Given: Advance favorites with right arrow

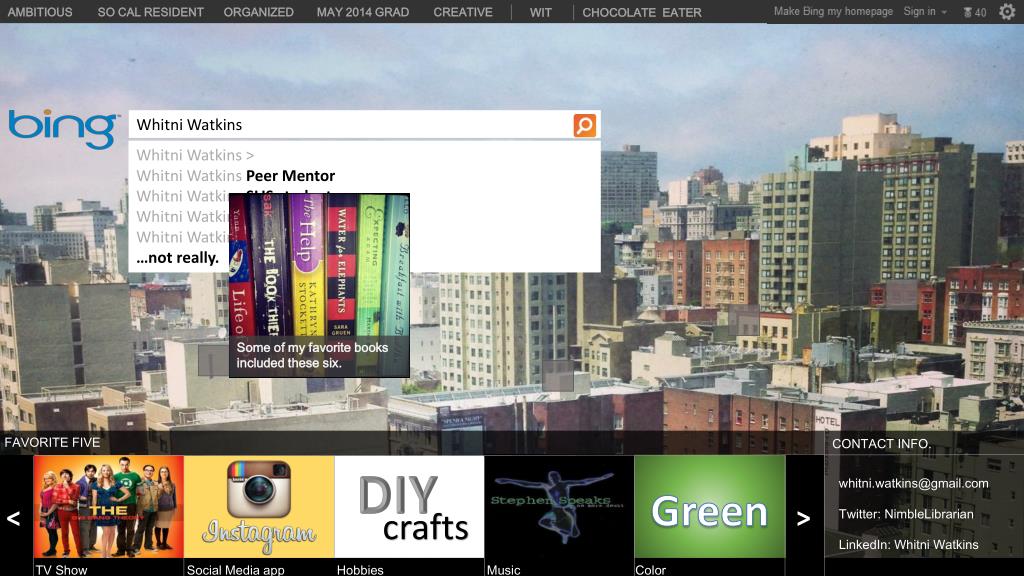Looking at the screenshot, I should [804, 518].
